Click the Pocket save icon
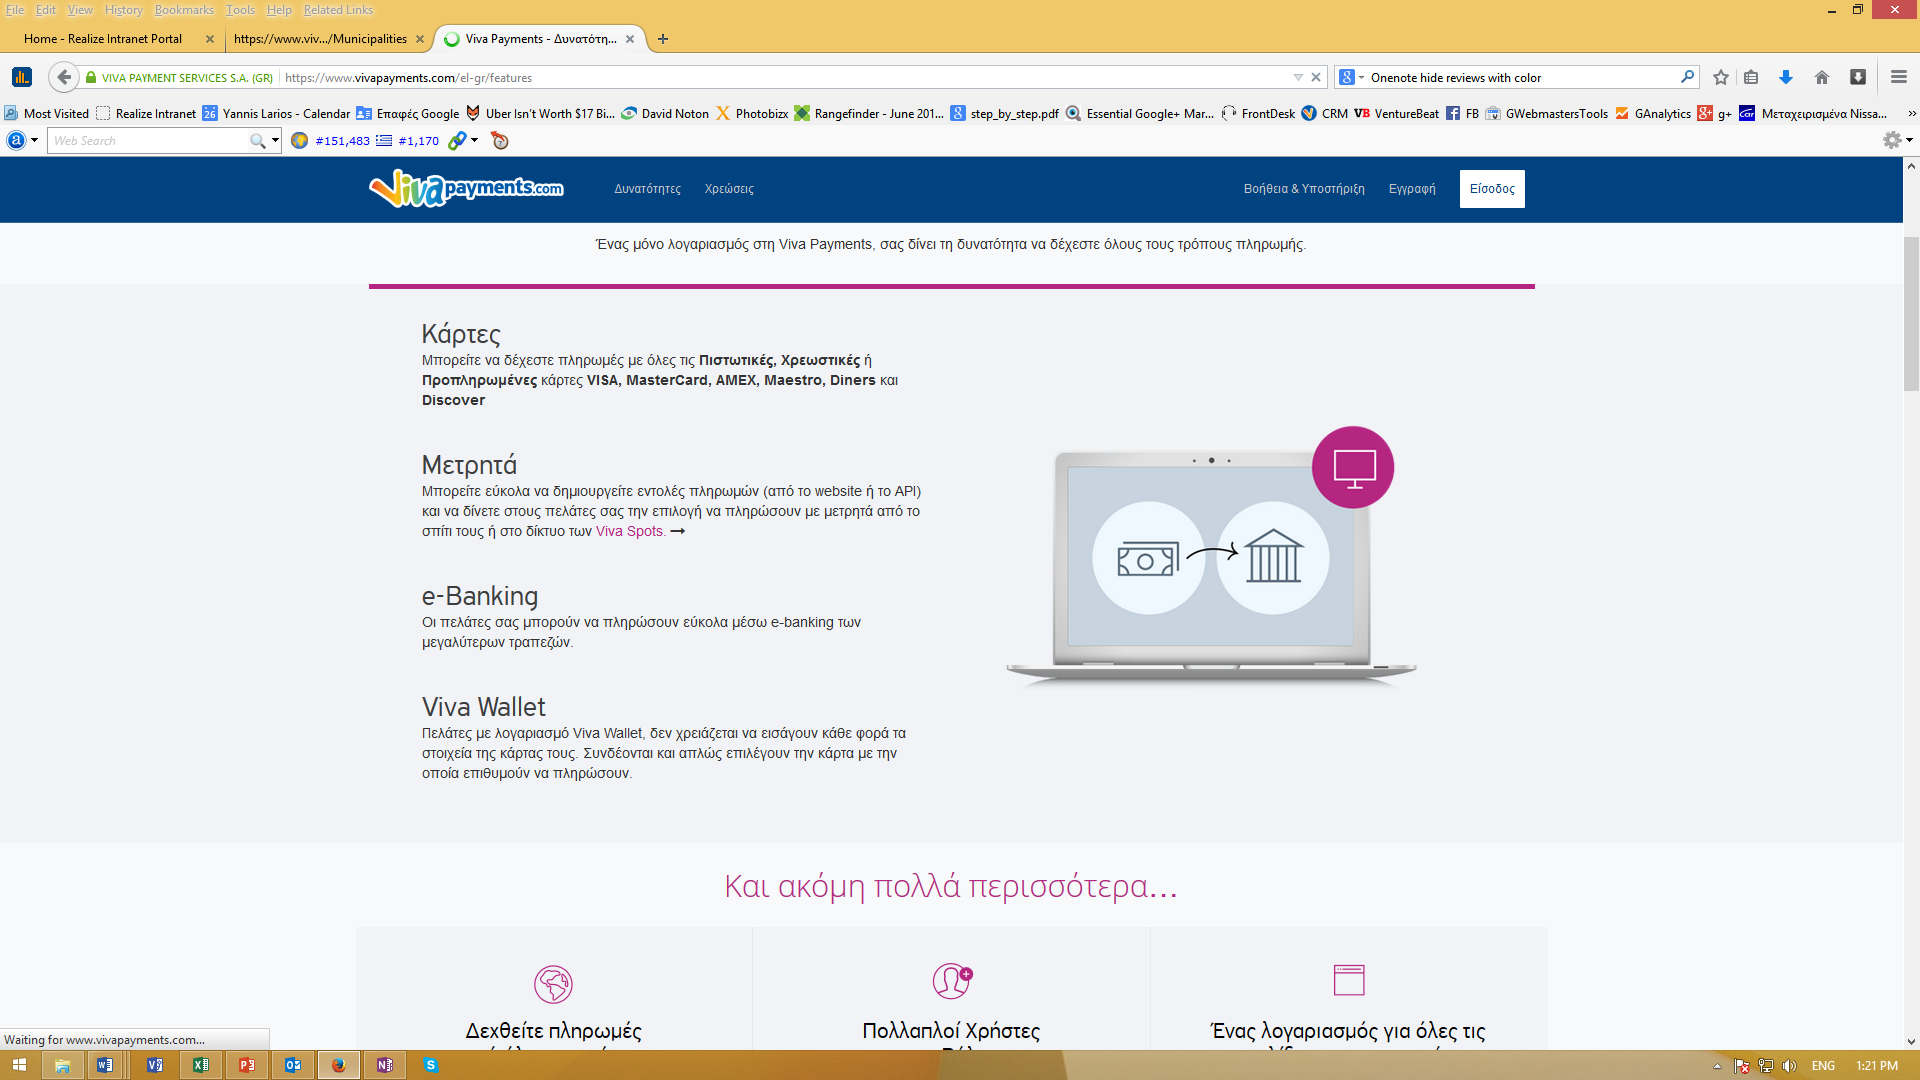1920x1080 pixels. 1858,77
